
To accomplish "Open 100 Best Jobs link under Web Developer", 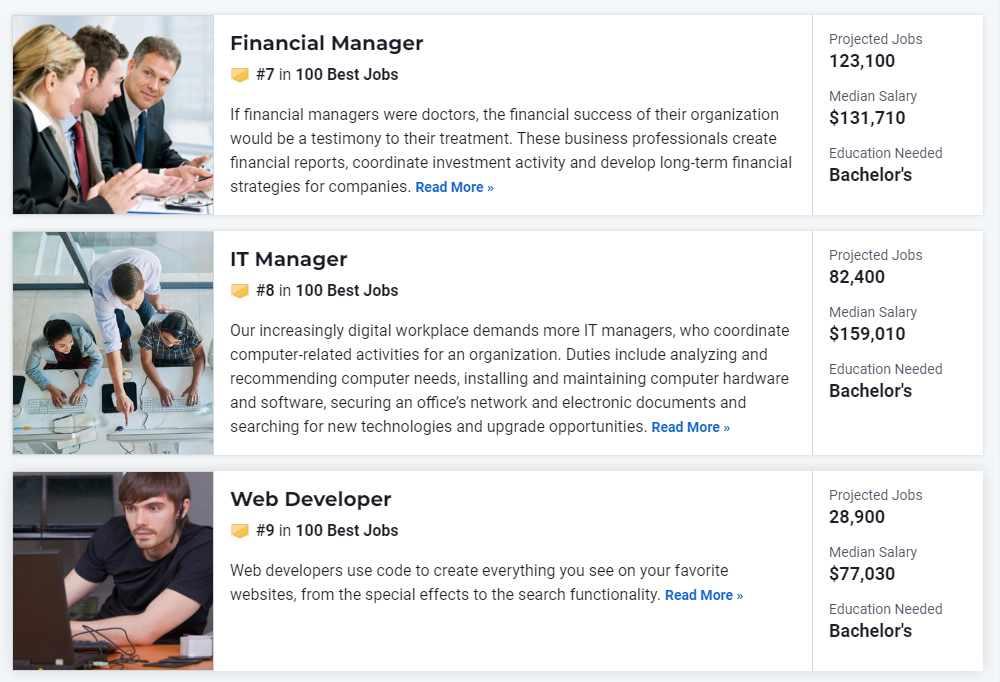I will [x=347, y=531].
